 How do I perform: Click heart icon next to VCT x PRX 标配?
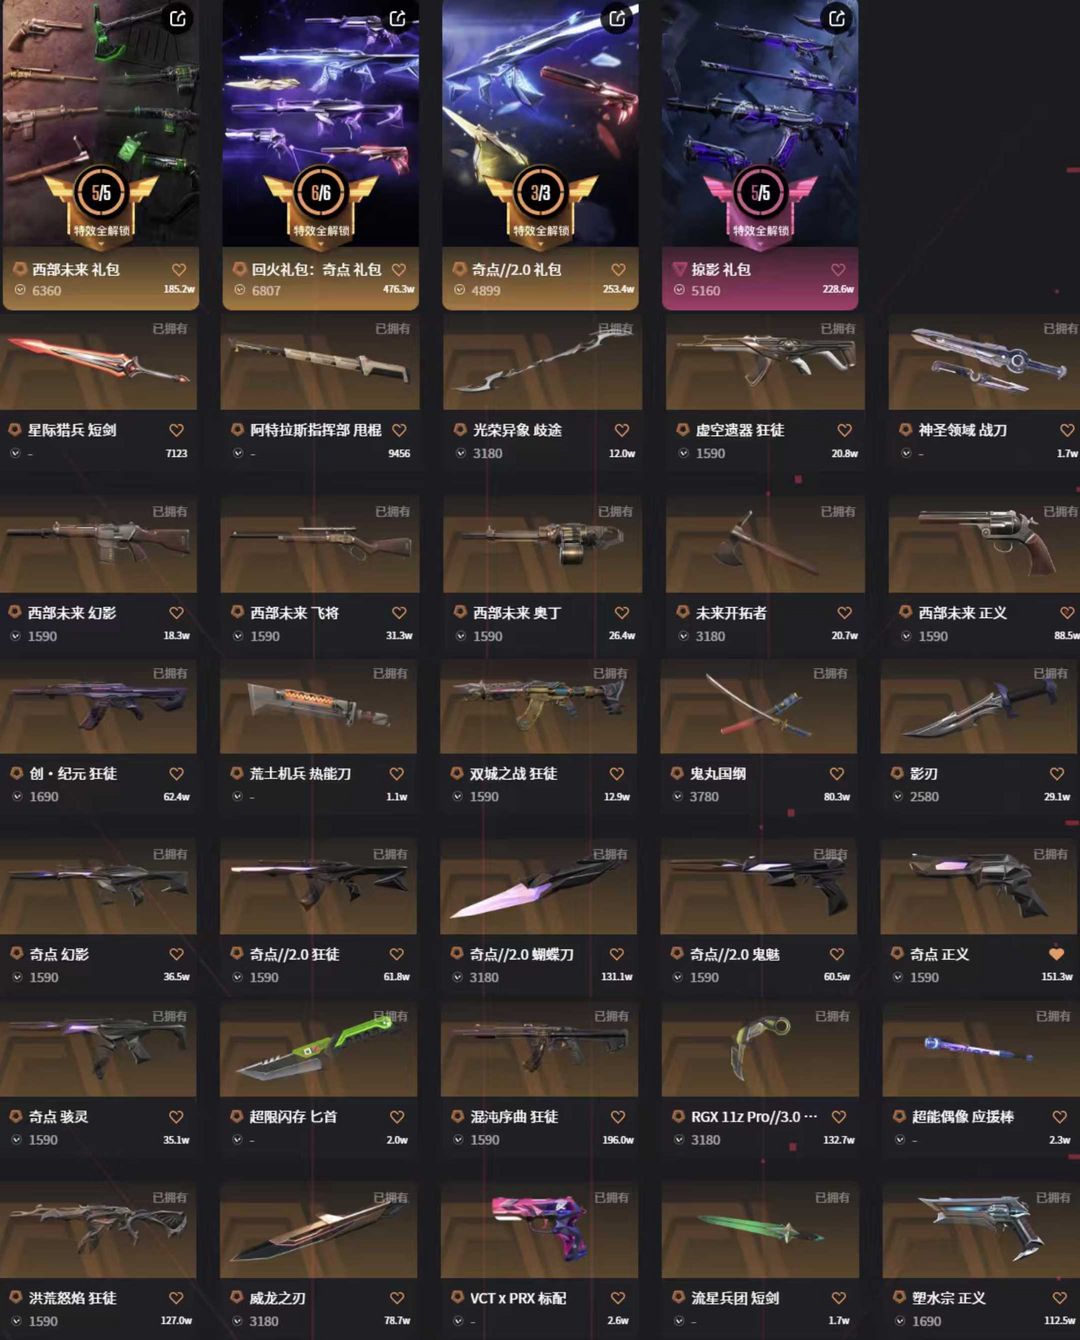tap(618, 1298)
